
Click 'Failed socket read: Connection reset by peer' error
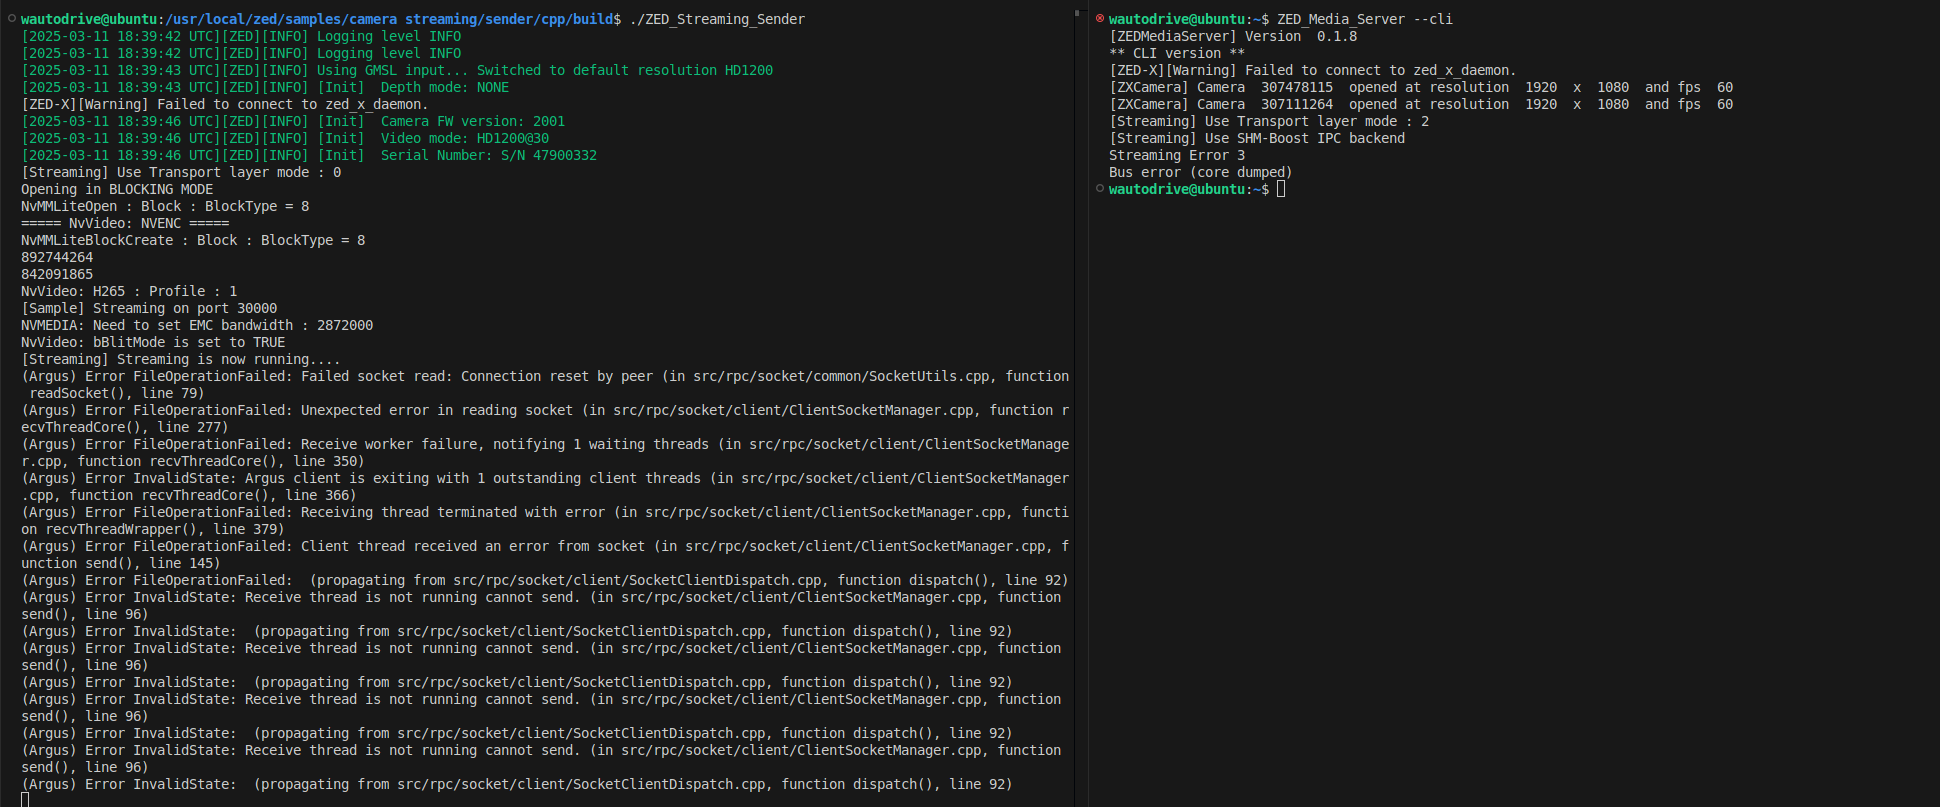click(477, 376)
